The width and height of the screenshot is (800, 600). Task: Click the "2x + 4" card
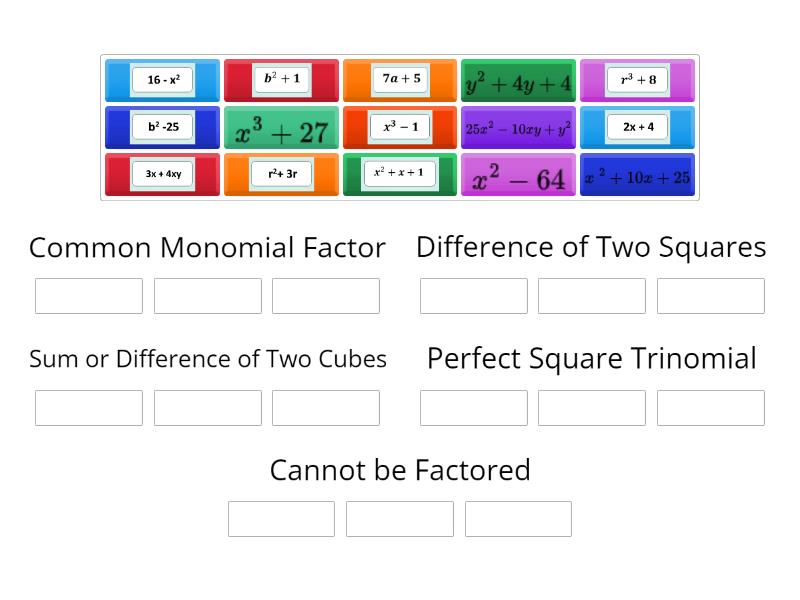(637, 127)
